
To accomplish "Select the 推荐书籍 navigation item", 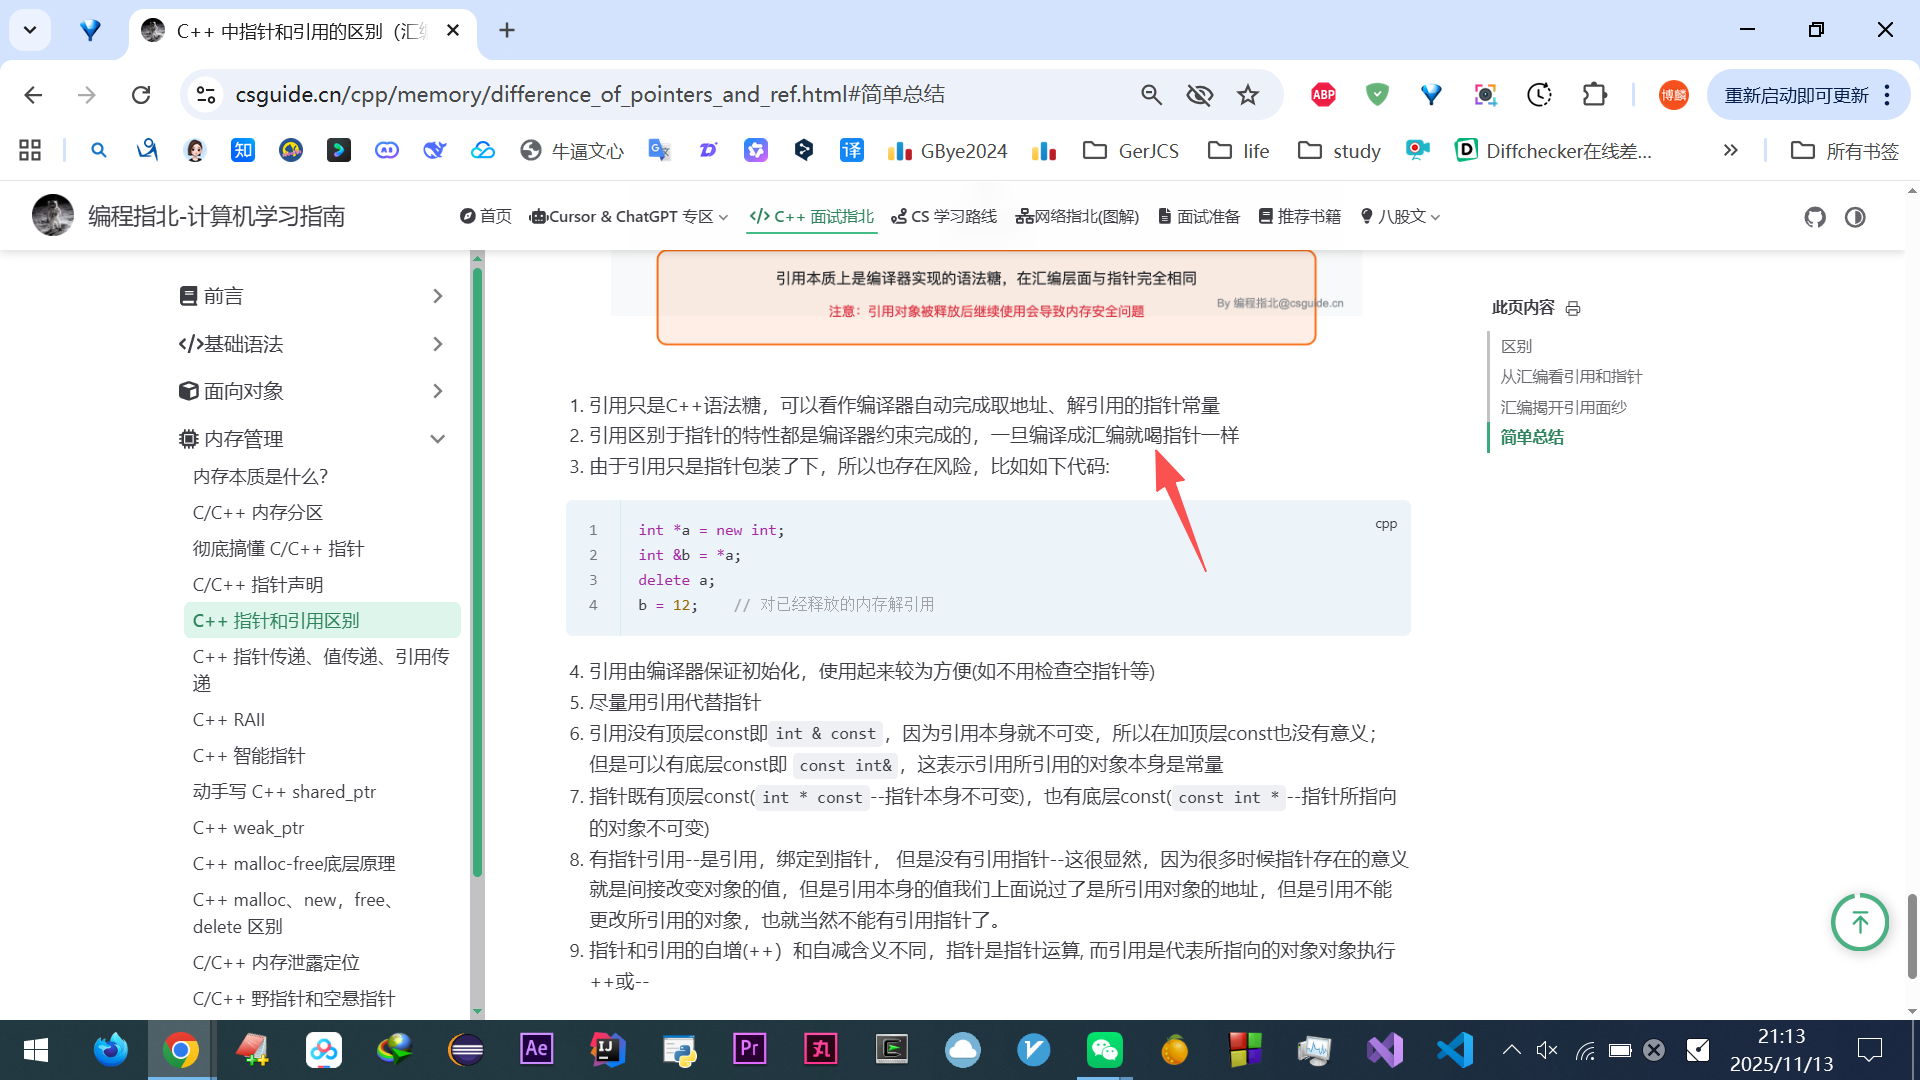I will point(1299,217).
